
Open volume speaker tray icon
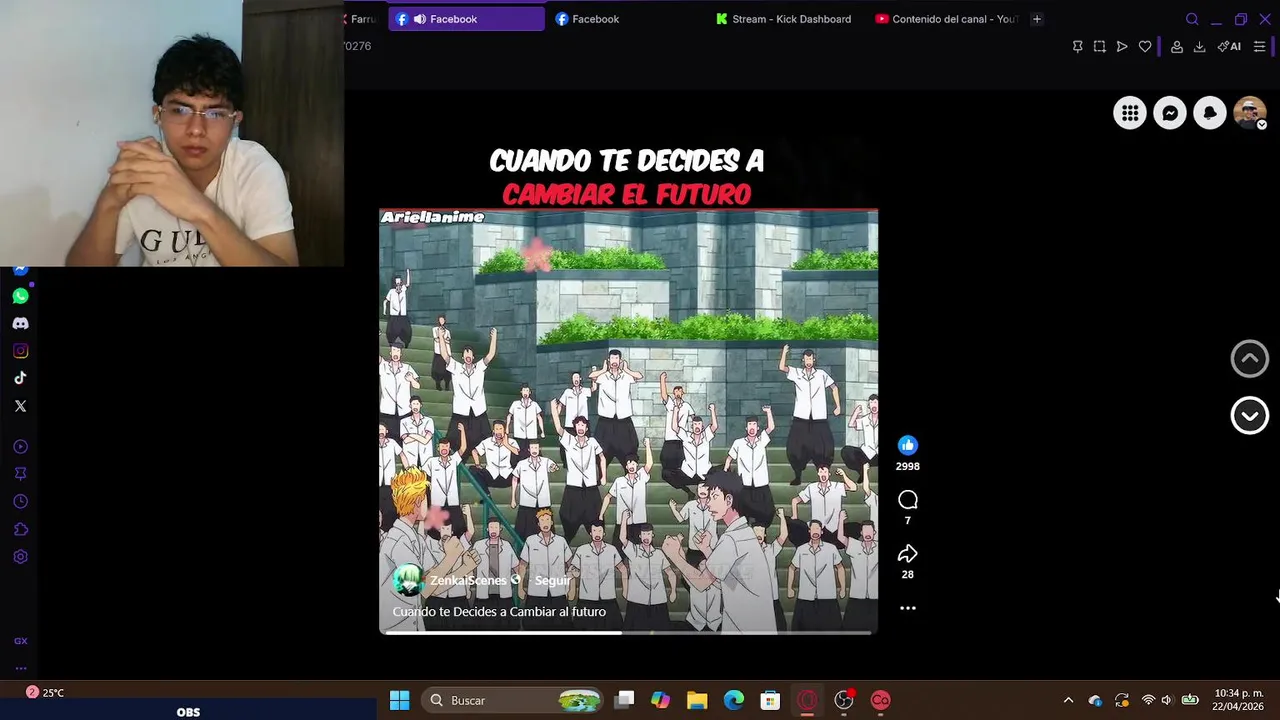click(x=1166, y=700)
